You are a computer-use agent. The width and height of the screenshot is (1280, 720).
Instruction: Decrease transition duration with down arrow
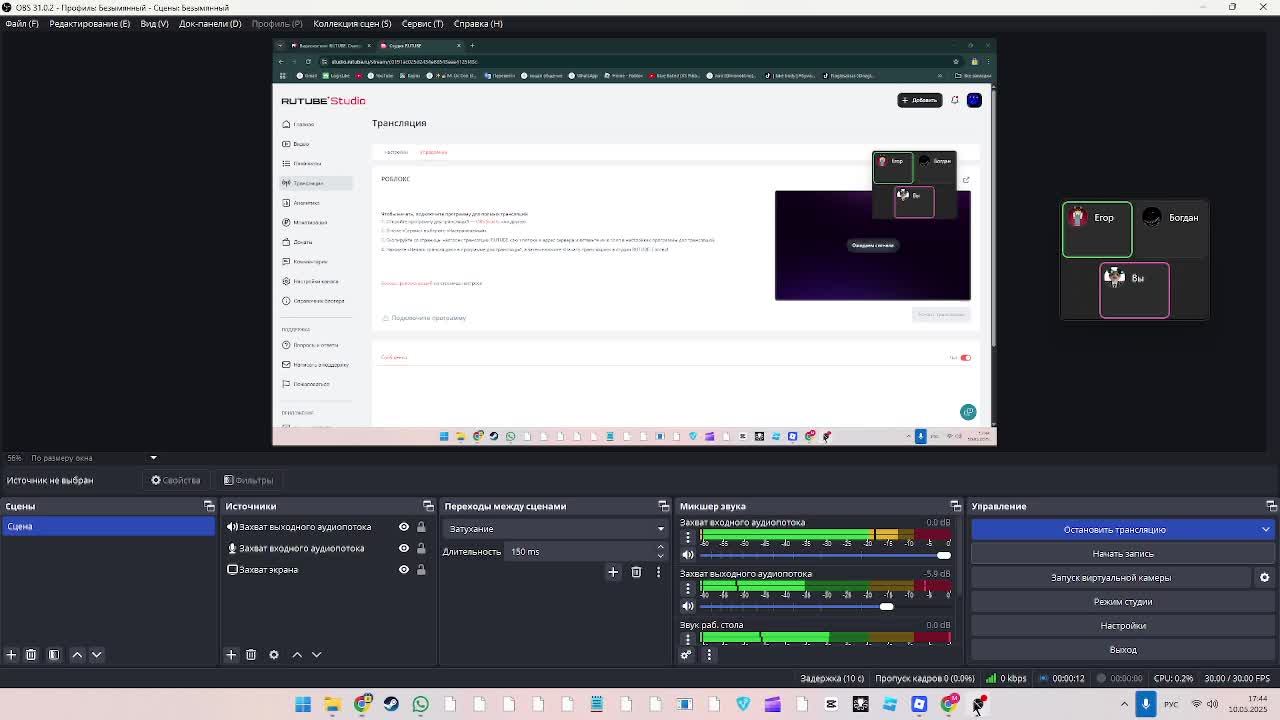[660, 555]
